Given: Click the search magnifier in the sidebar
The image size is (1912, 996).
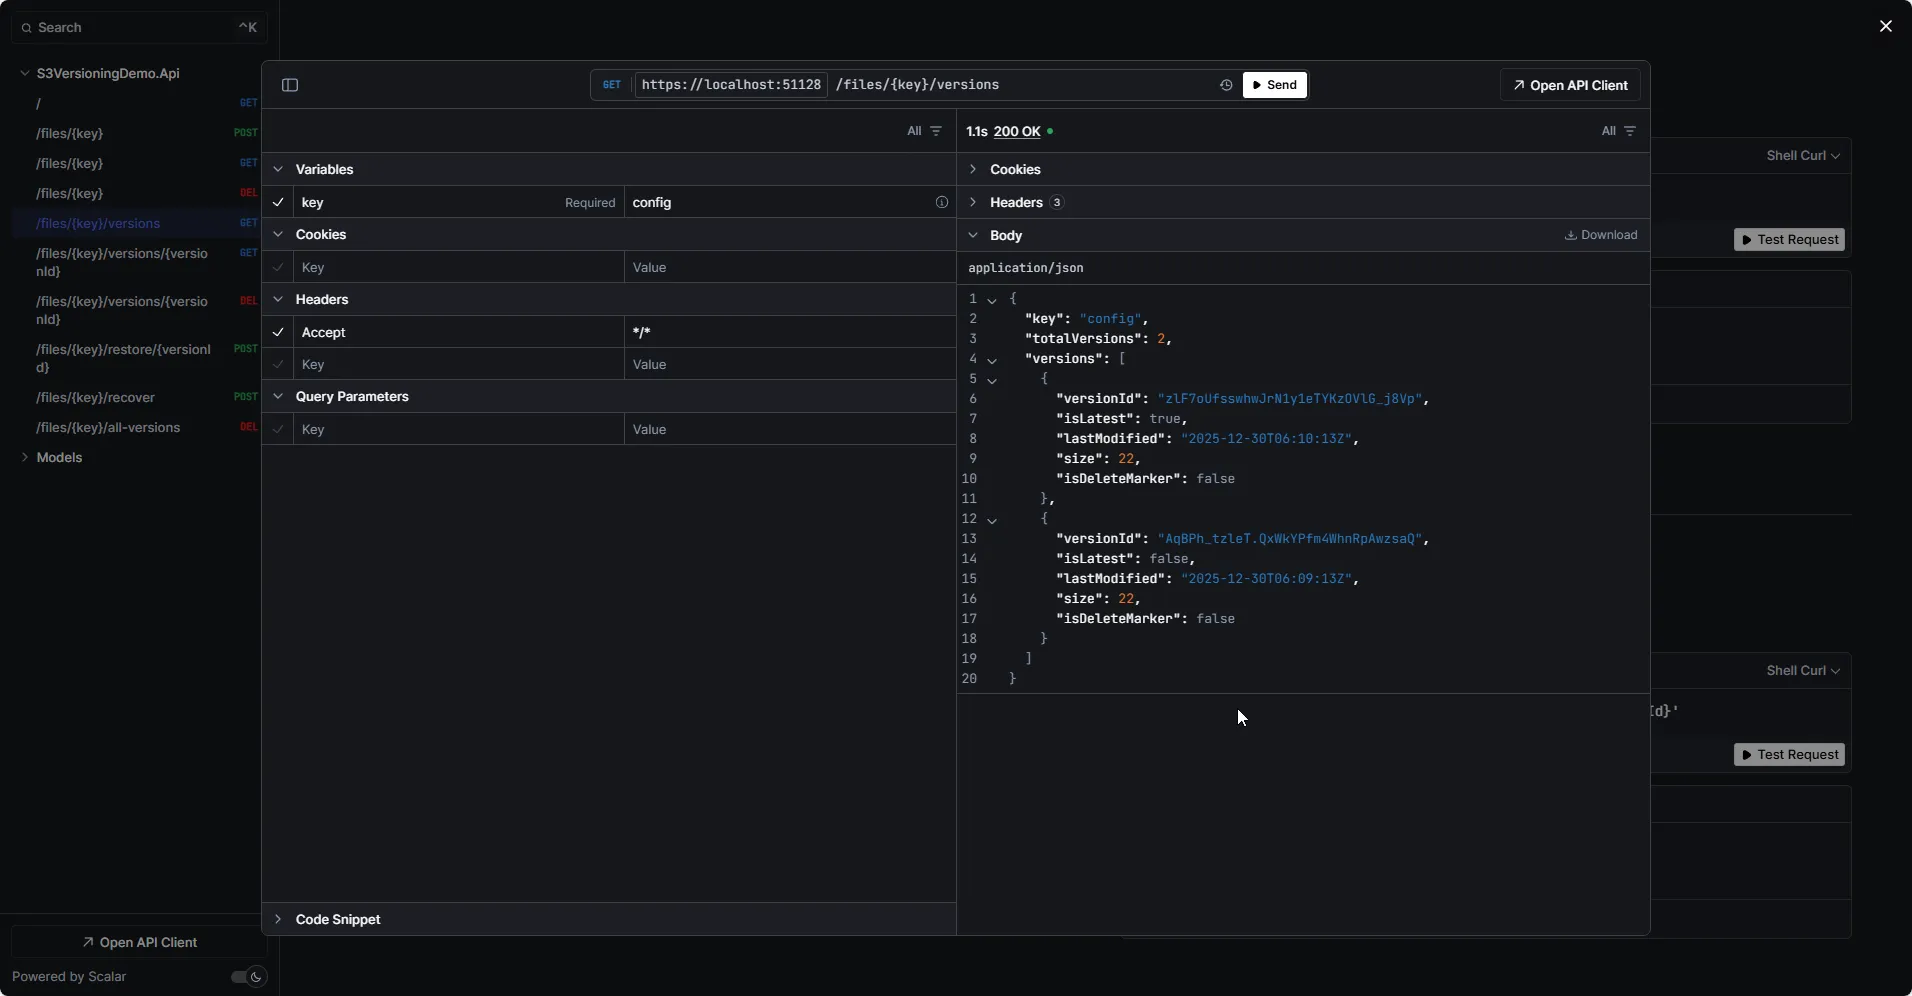Looking at the screenshot, I should (26, 27).
